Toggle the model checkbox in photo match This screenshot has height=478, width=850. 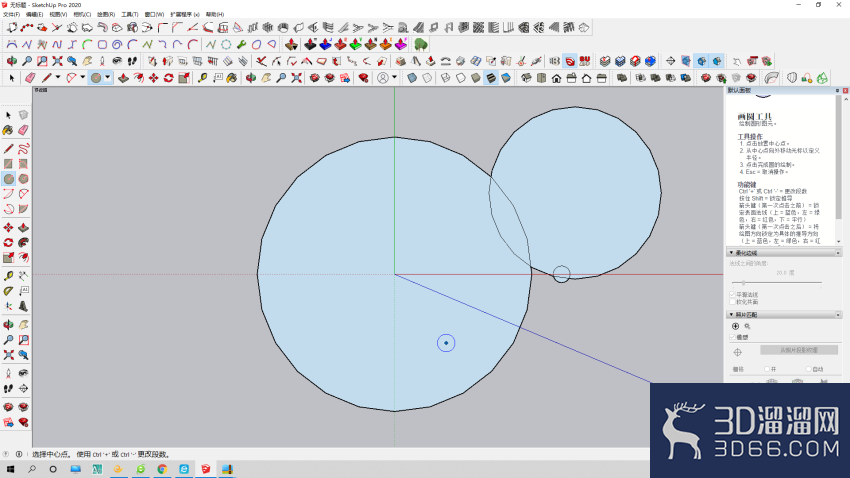pyautogui.click(x=732, y=337)
